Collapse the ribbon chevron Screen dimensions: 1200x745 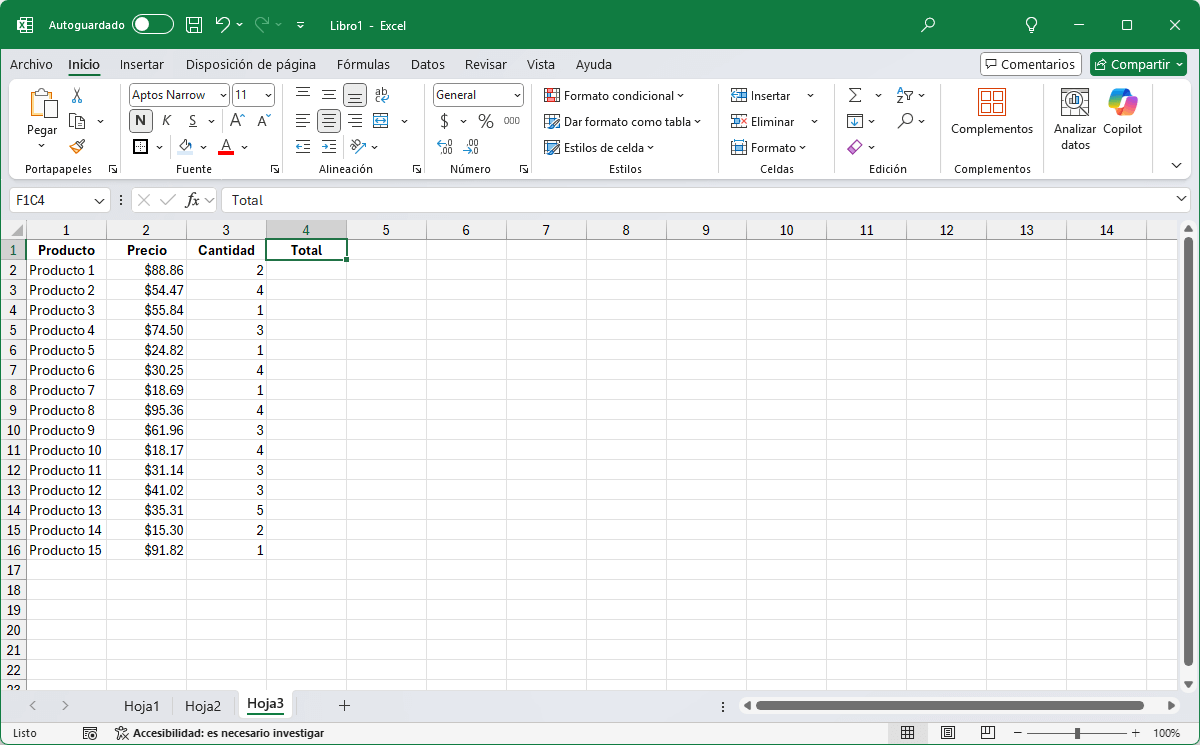point(1176,165)
